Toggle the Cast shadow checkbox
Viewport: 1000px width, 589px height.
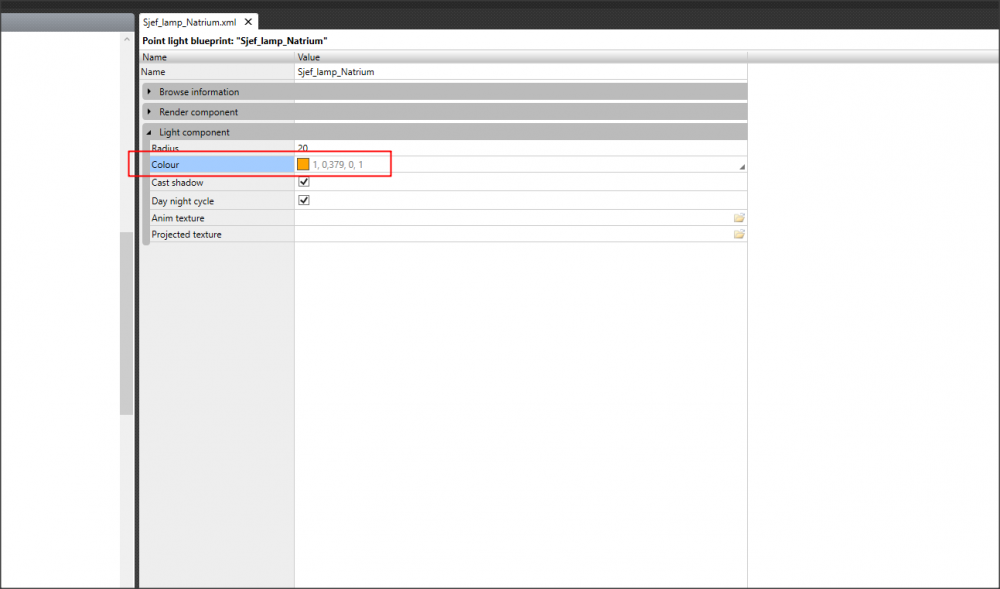click(x=304, y=183)
